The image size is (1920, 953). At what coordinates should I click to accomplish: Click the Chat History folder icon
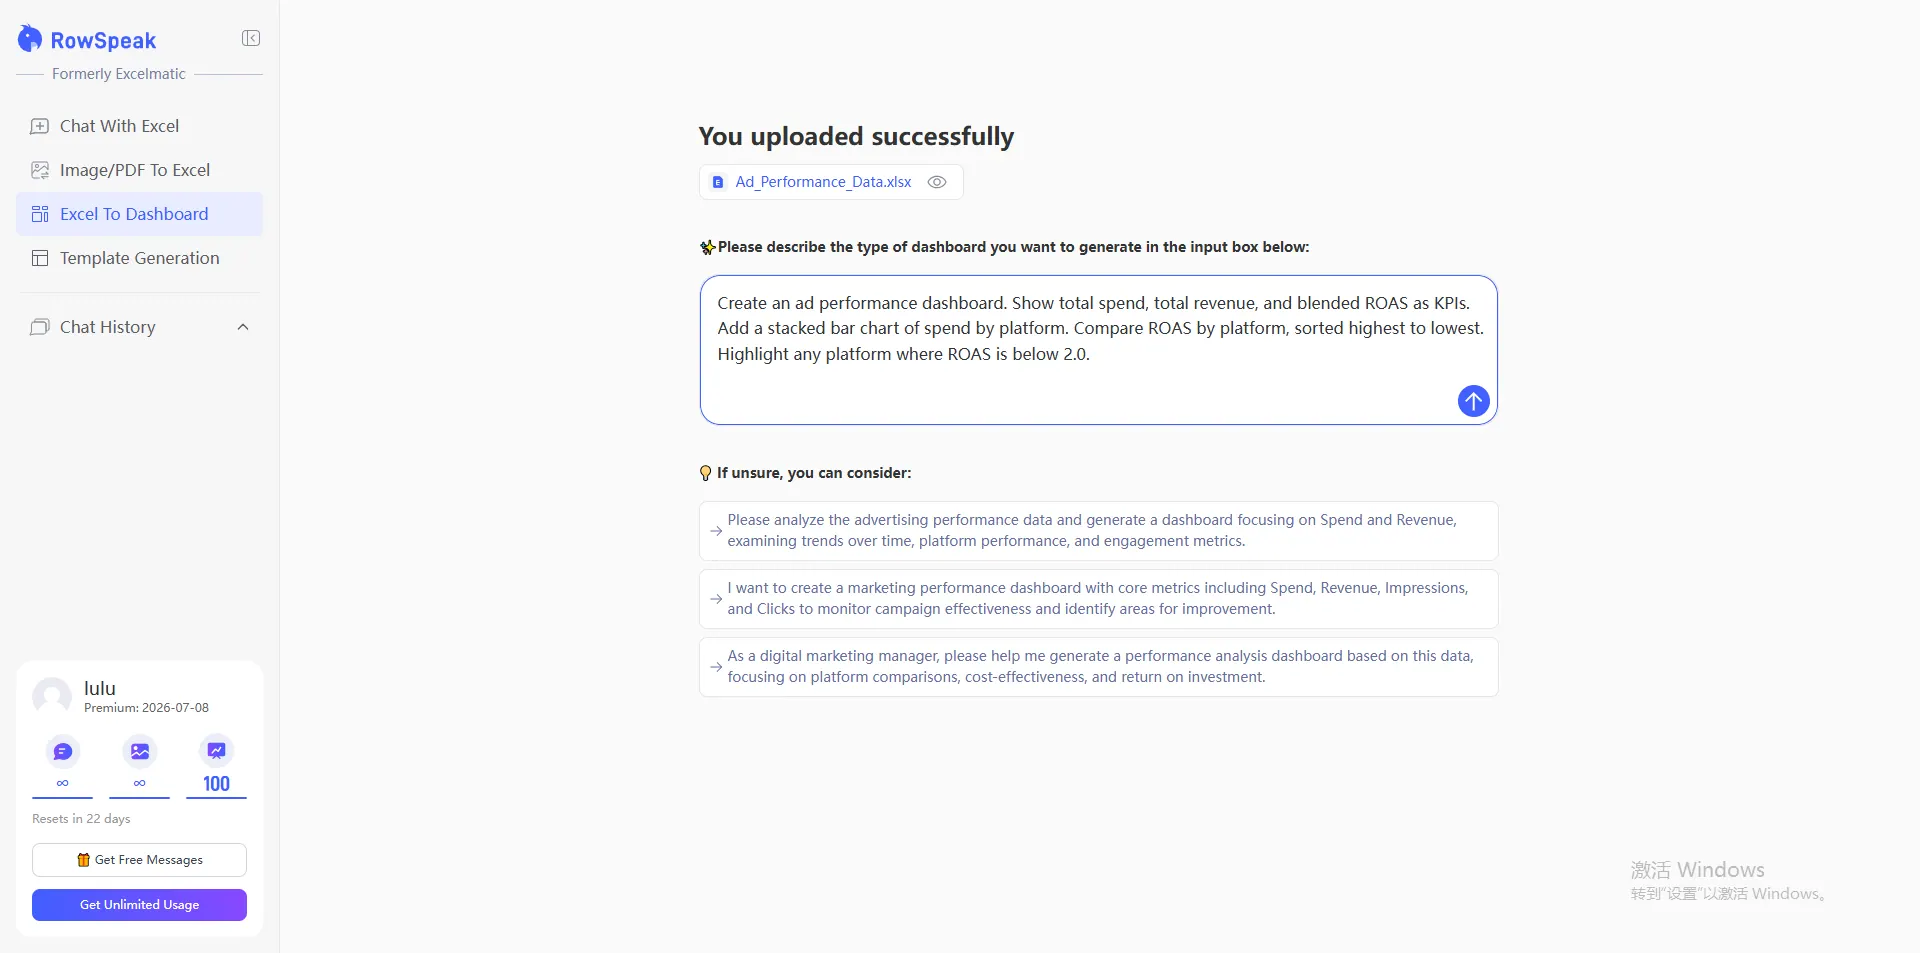click(x=40, y=327)
